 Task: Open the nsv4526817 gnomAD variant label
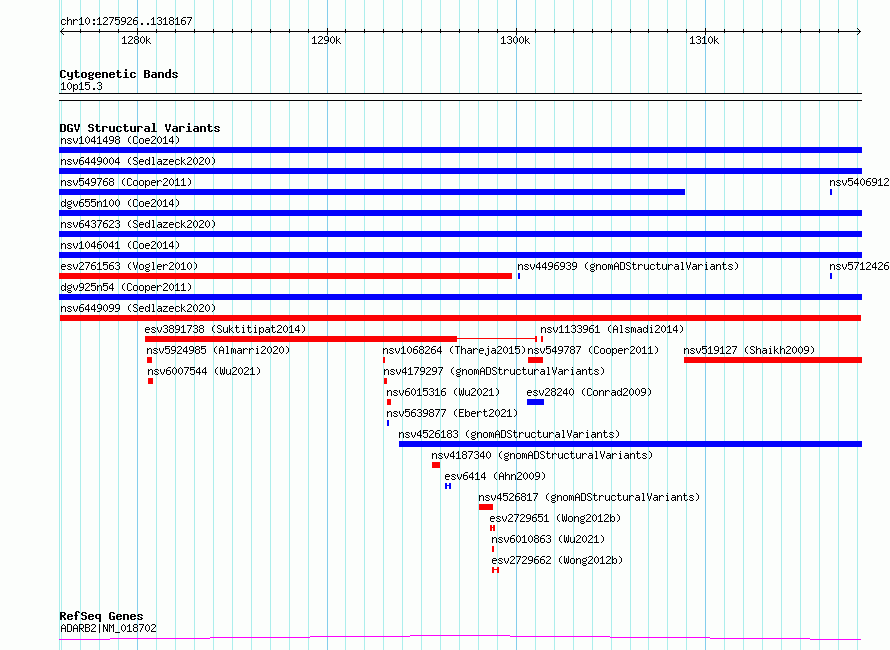pyautogui.click(x=589, y=497)
